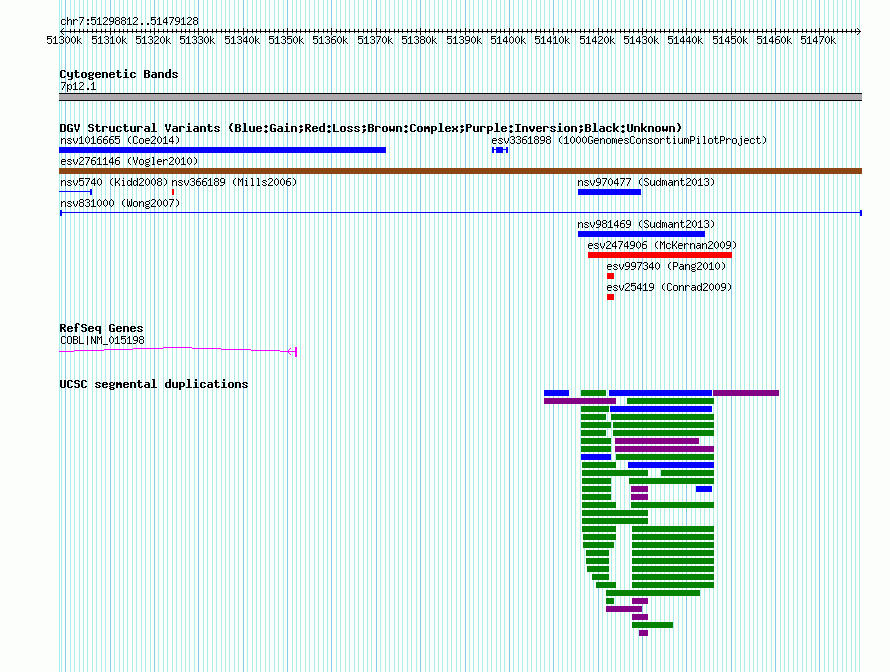Select the blue nsv981469 gain bar

[x=641, y=234]
